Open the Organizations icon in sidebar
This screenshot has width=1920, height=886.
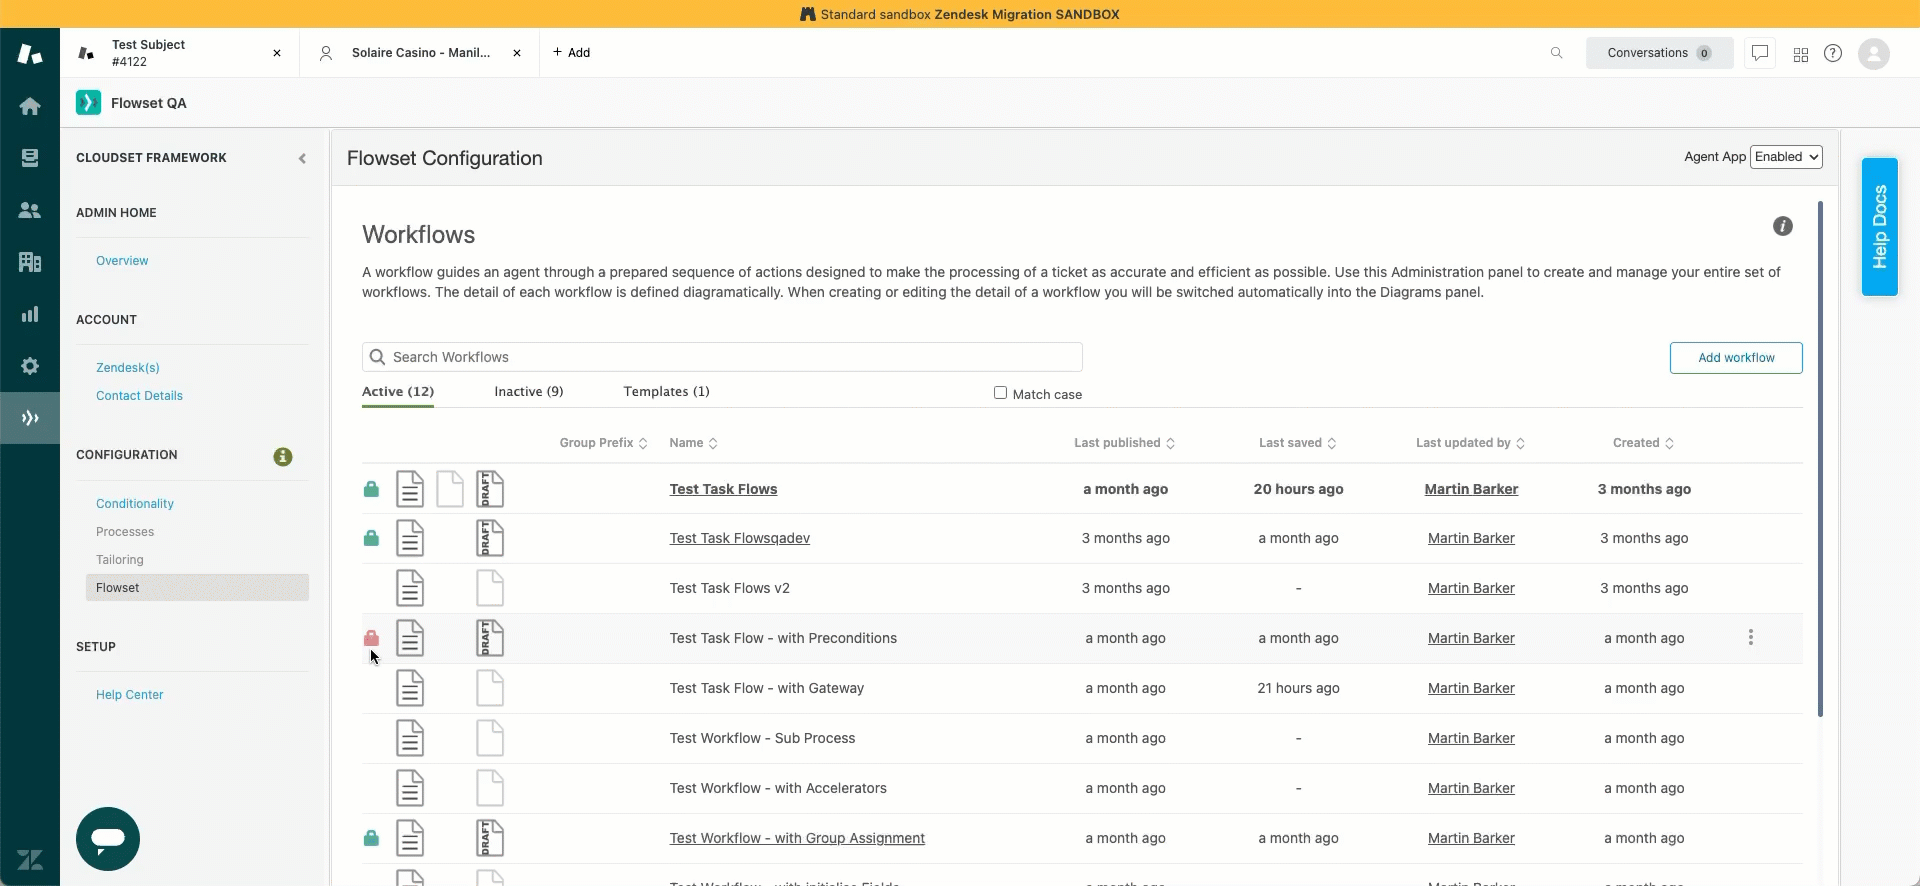point(30,262)
